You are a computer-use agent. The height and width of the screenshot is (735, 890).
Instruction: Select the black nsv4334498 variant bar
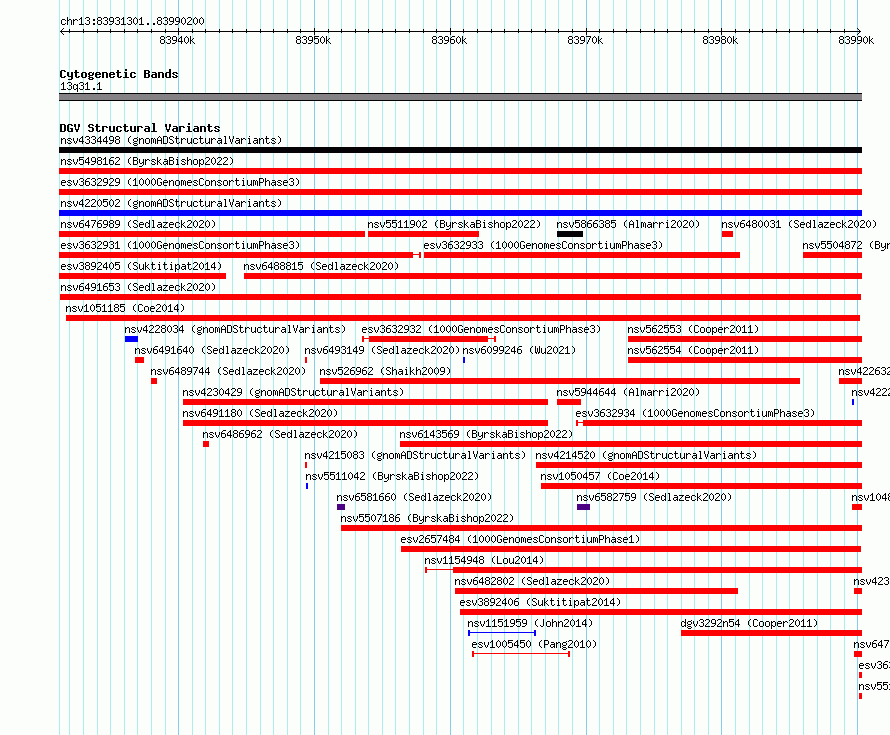[x=460, y=150]
